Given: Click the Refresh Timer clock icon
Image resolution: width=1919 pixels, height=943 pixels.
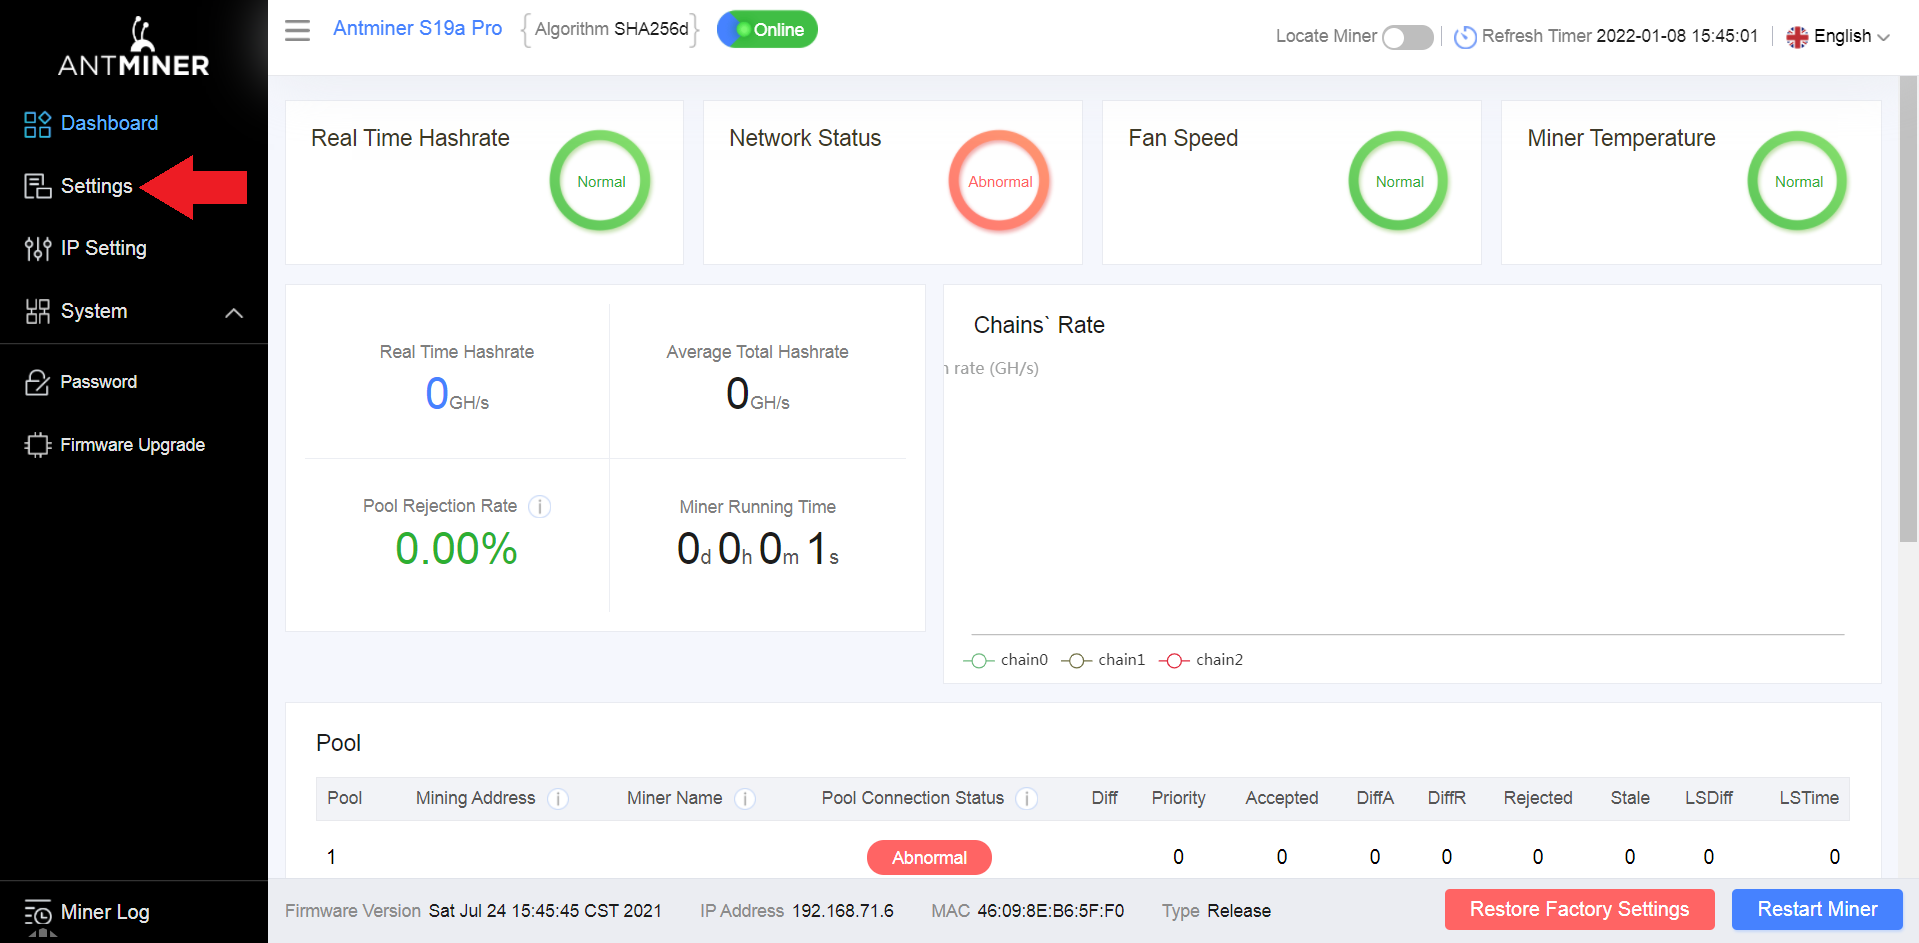Looking at the screenshot, I should [1465, 37].
